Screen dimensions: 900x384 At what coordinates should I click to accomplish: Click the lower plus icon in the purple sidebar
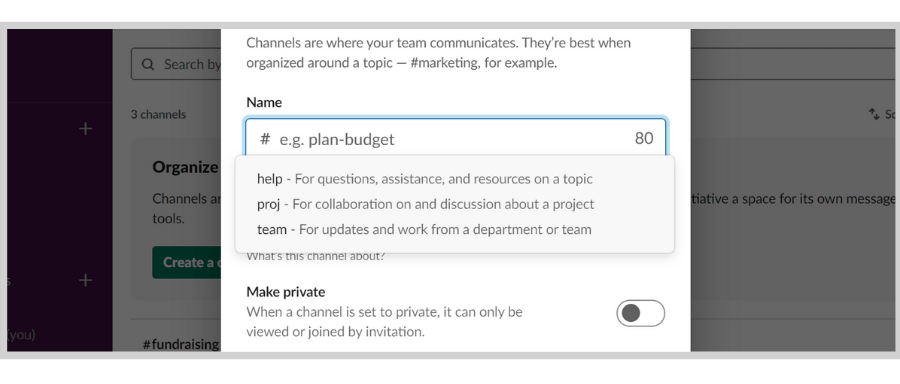click(x=86, y=280)
